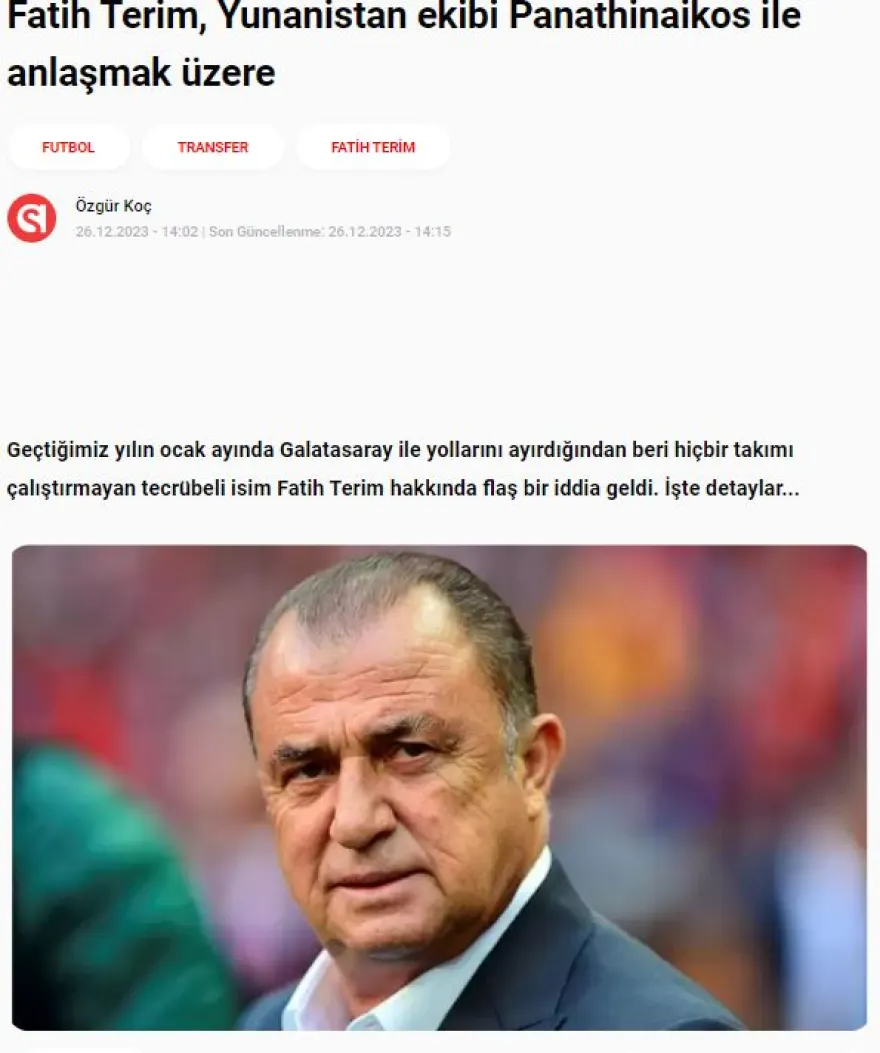
Task: Open author Özgür Koç's profile name
Action: tap(114, 205)
